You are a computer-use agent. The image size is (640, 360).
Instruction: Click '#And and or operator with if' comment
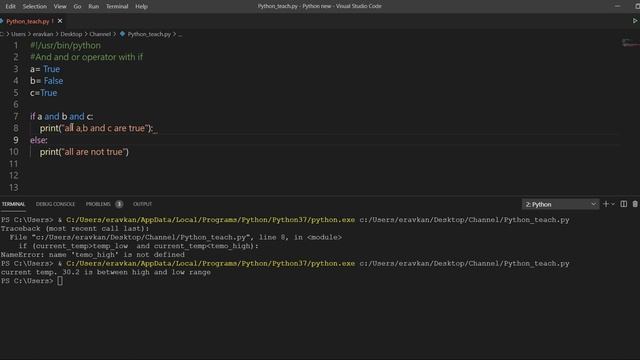click(86, 57)
